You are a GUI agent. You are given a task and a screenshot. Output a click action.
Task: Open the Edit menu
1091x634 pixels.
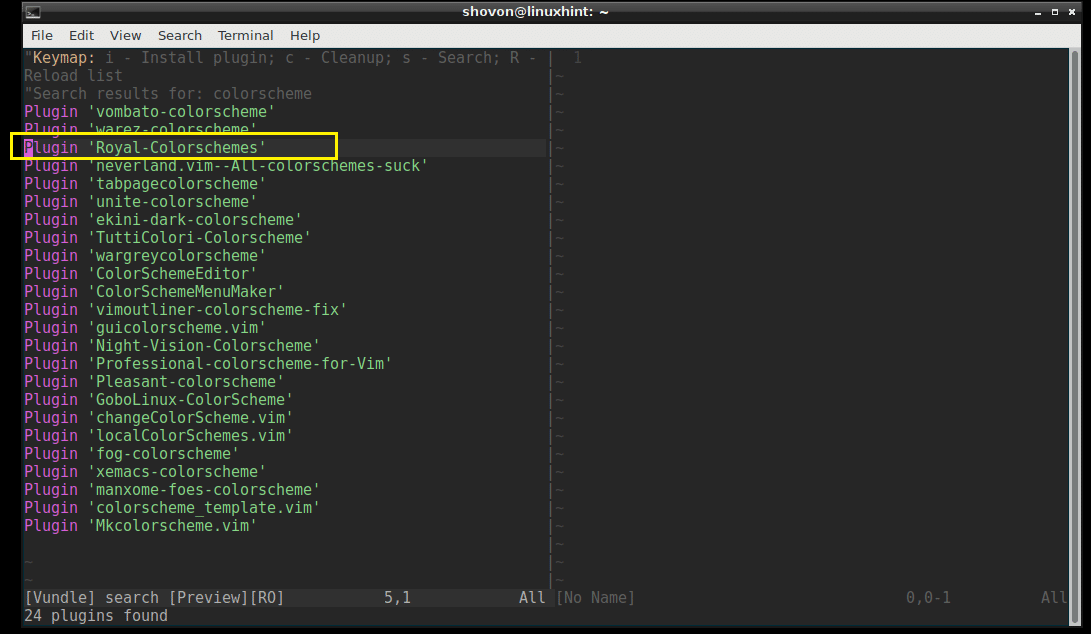point(81,35)
